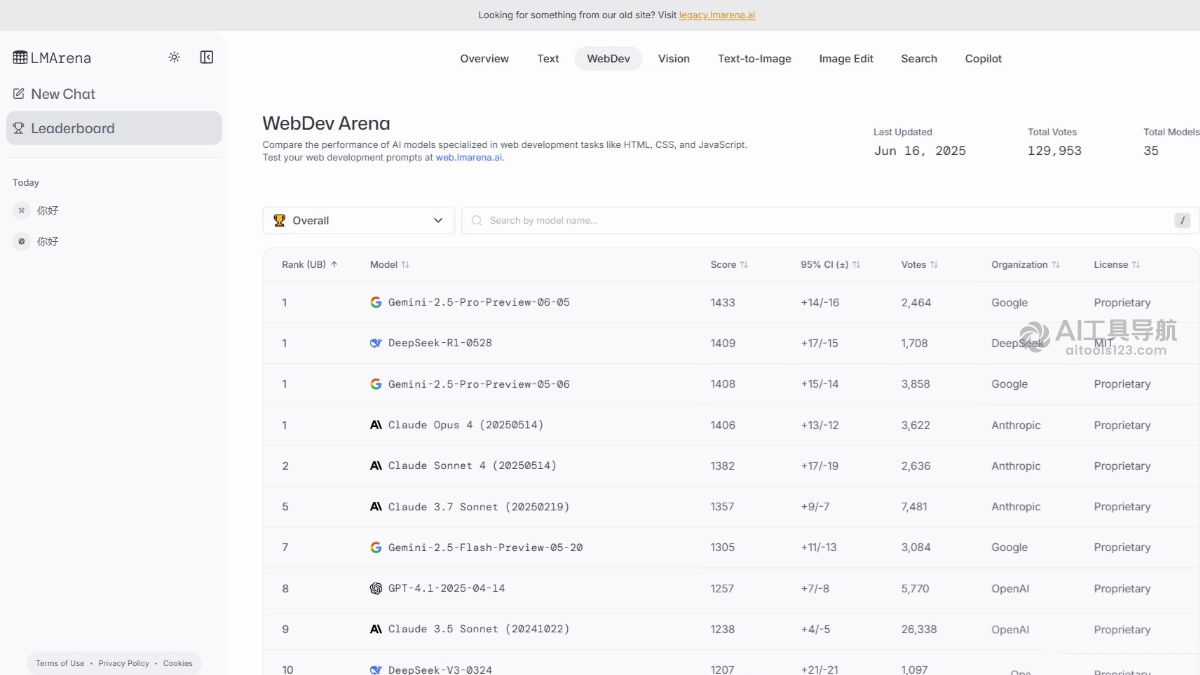Viewport: 1200px width, 675px height.
Task: Open the Overall category dropdown
Action: click(x=358, y=220)
